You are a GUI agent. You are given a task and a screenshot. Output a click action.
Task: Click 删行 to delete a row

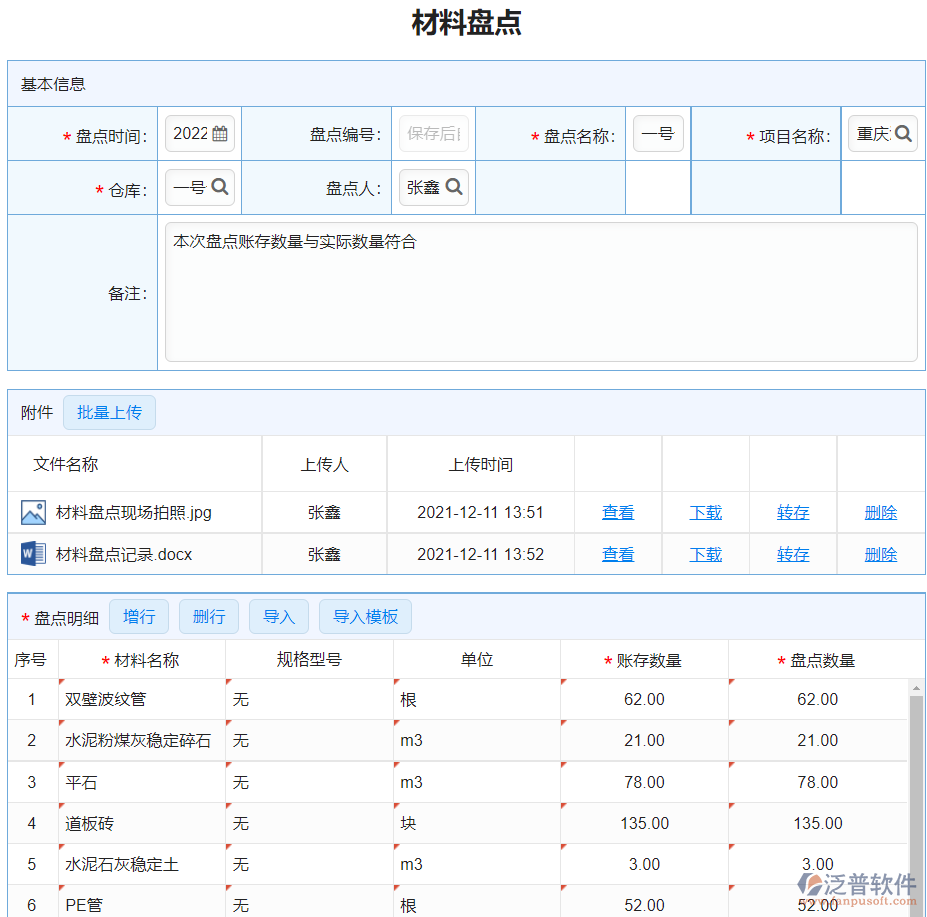click(209, 616)
